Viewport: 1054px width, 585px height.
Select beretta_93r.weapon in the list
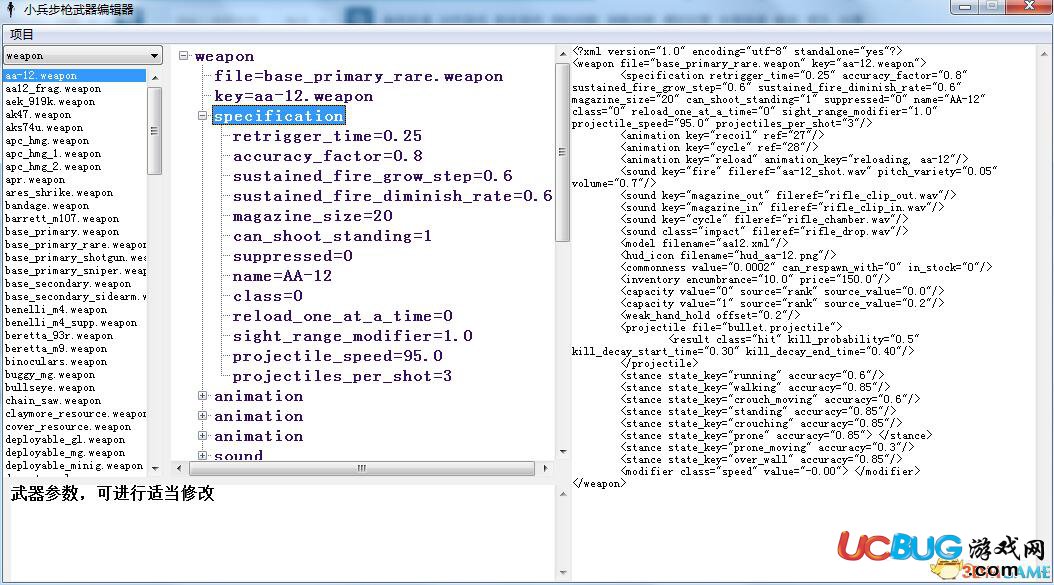(x=59, y=336)
